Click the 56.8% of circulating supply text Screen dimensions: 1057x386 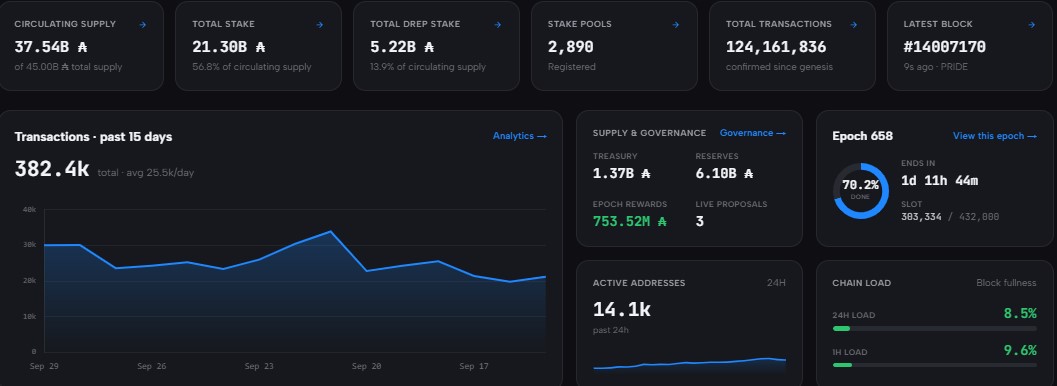point(251,67)
